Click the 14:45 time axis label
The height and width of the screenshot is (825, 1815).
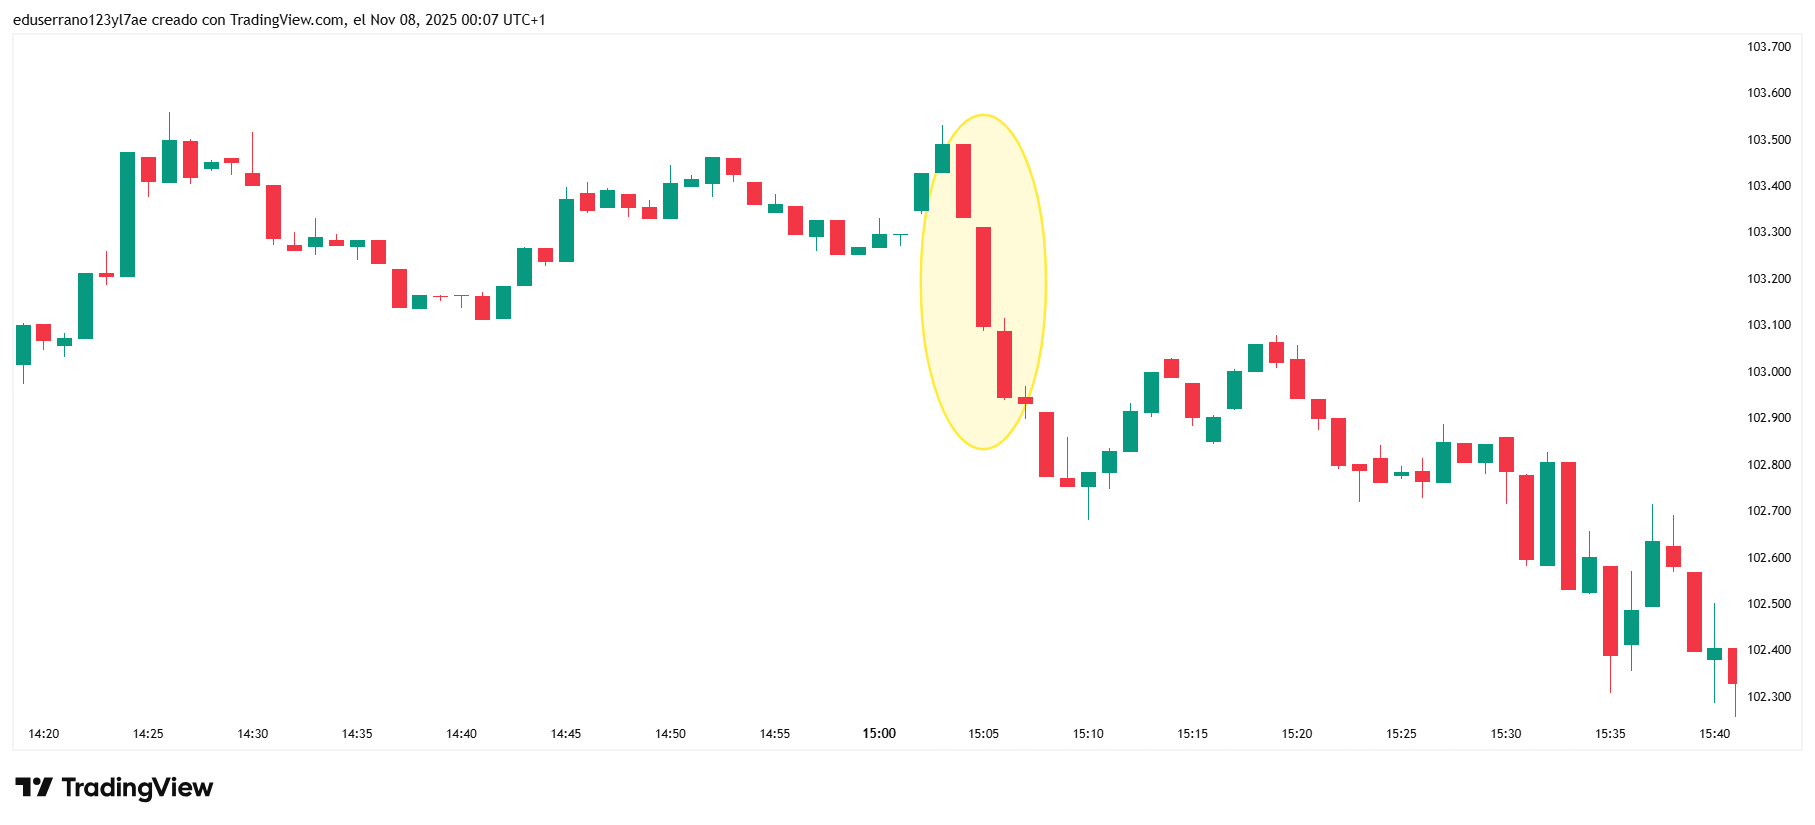(x=566, y=734)
